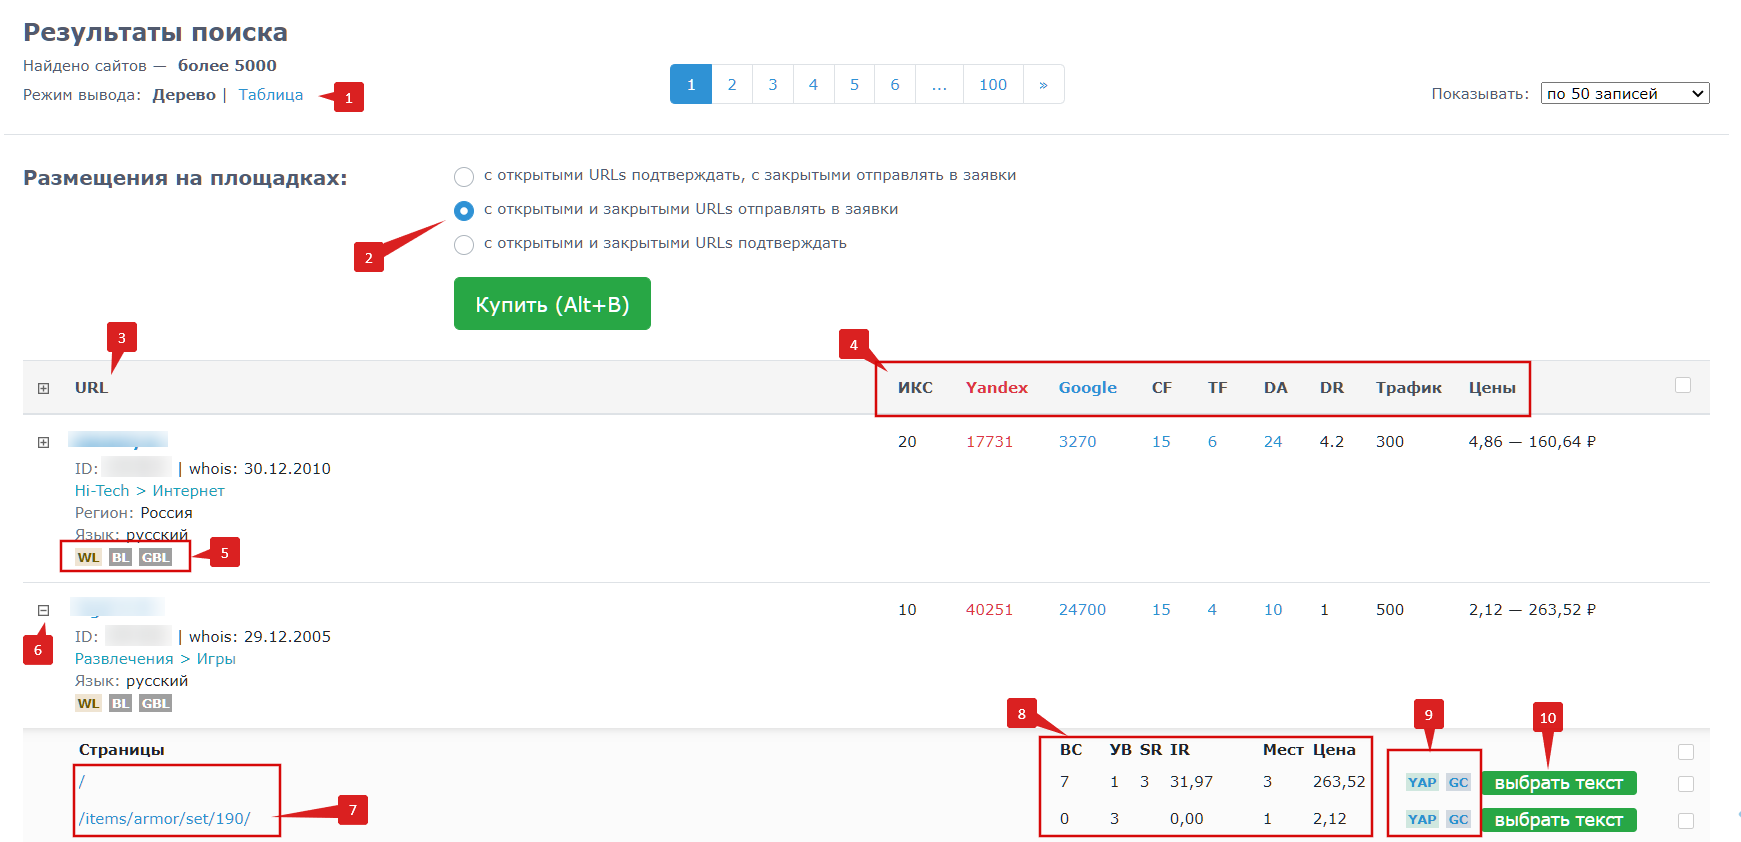1741x842 pixels.
Task: Select option: send open and closed URLs to requests
Action: tap(464, 211)
